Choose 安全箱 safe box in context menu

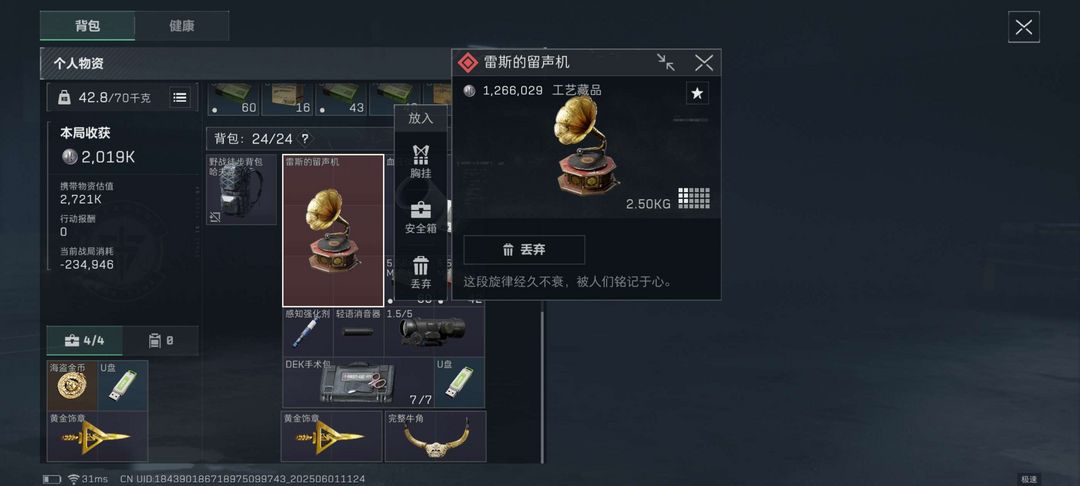point(421,218)
